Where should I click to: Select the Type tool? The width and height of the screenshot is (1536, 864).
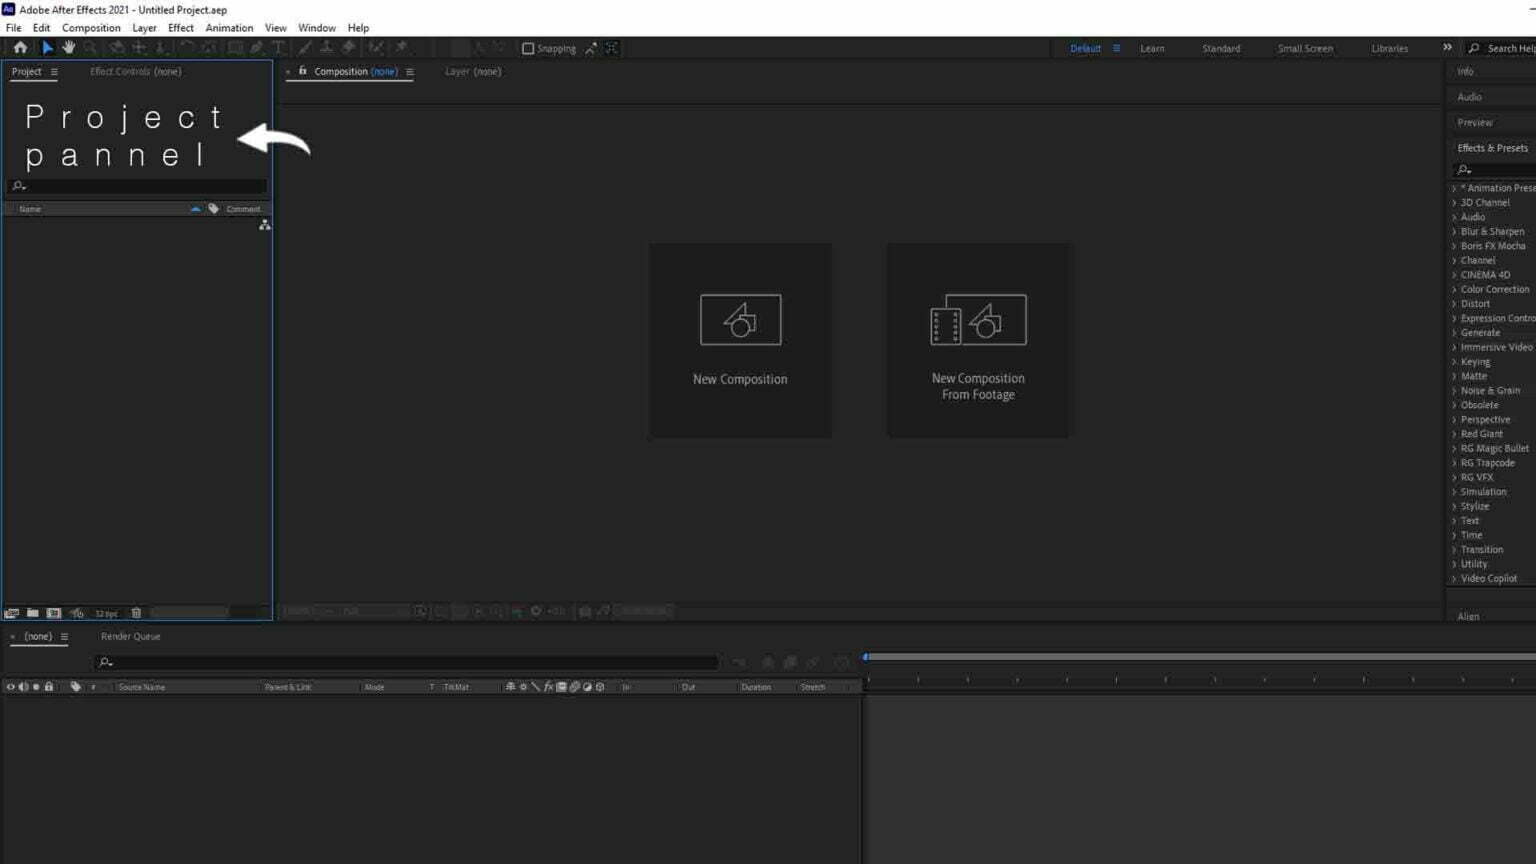point(277,47)
